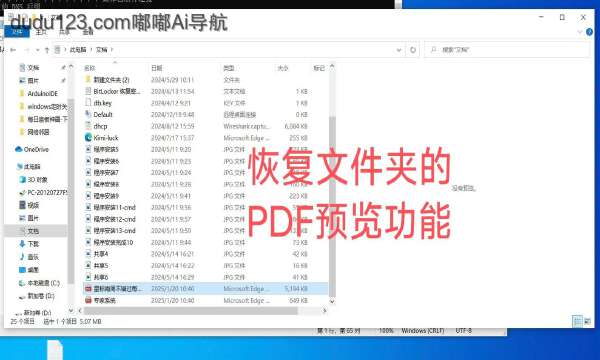Click the Up one level arrow
The width and height of the screenshot is (600, 360).
click(47, 50)
